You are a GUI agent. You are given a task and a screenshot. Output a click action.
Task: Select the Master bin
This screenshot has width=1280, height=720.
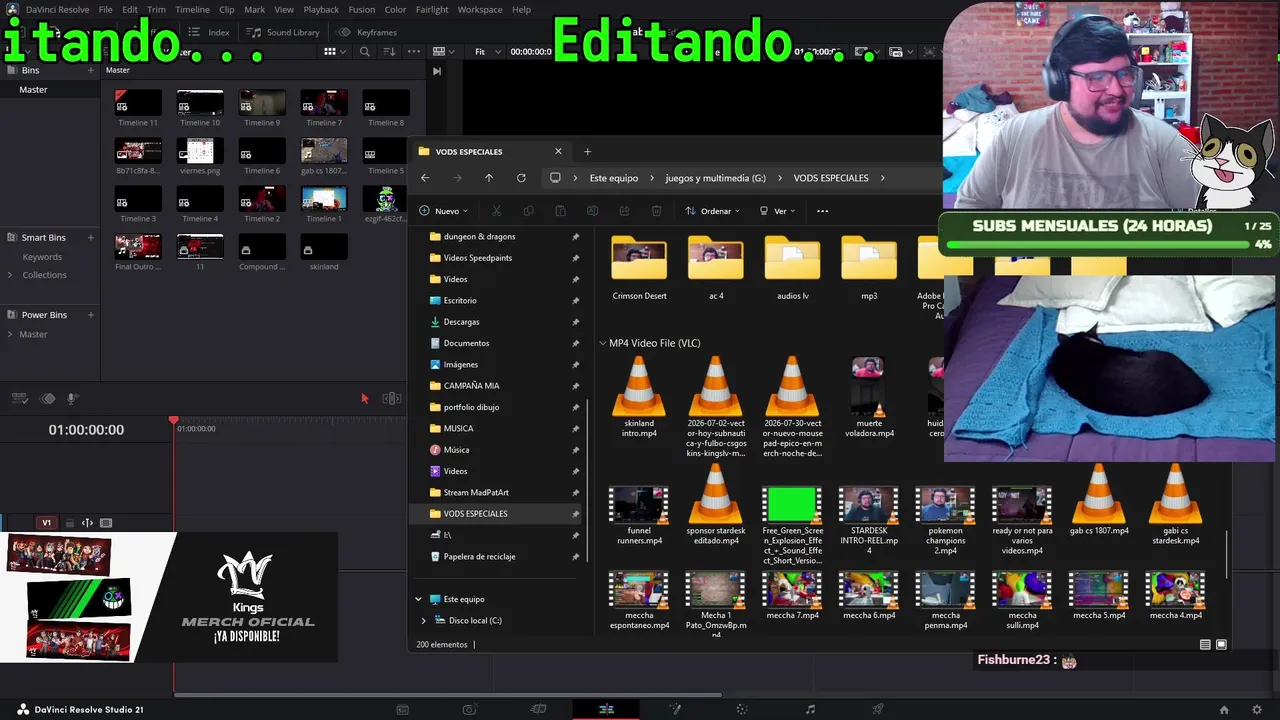coord(33,90)
